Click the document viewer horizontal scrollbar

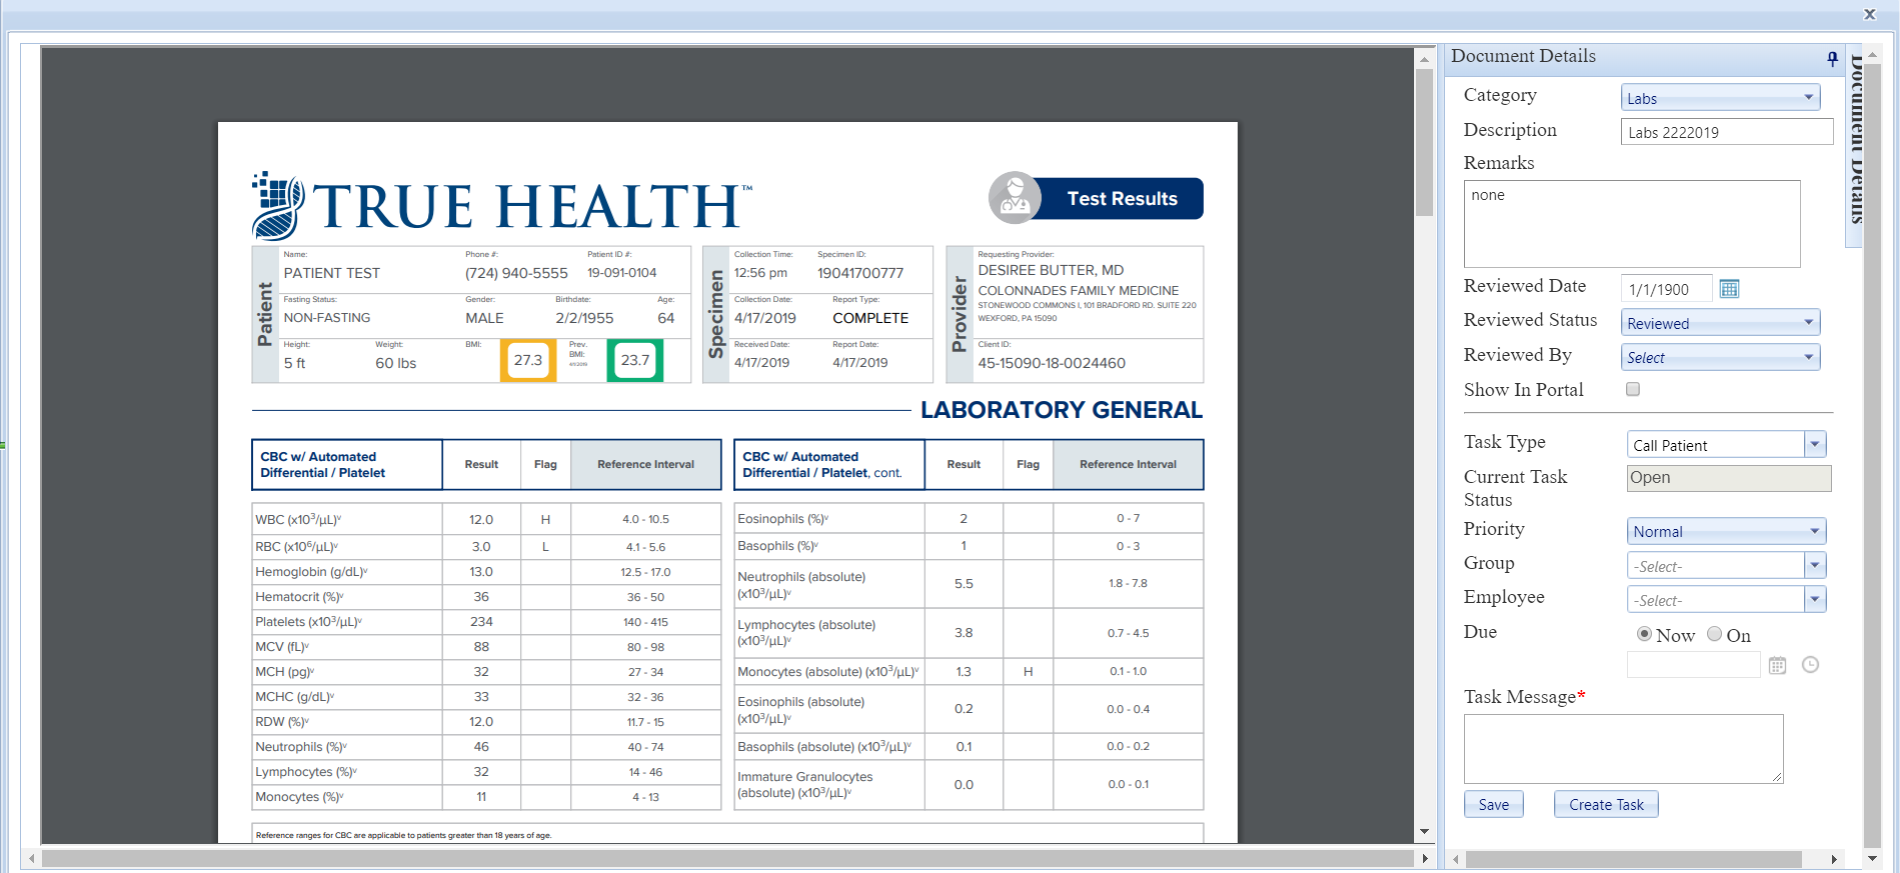(x=727, y=859)
